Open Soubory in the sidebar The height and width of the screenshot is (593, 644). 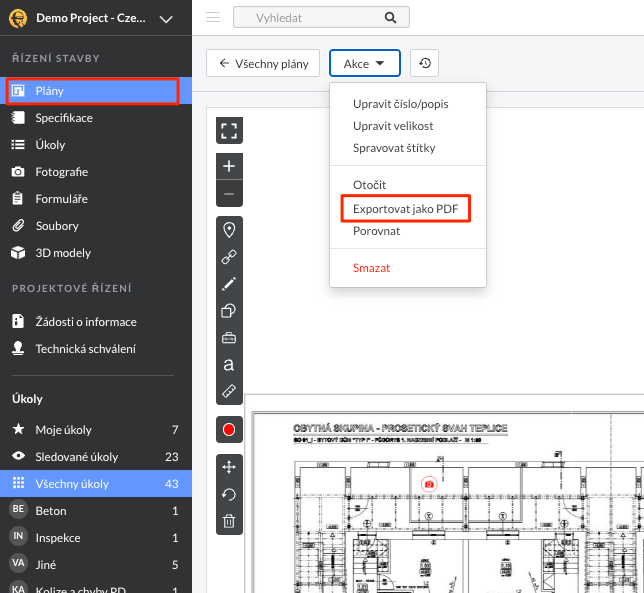(x=96, y=226)
